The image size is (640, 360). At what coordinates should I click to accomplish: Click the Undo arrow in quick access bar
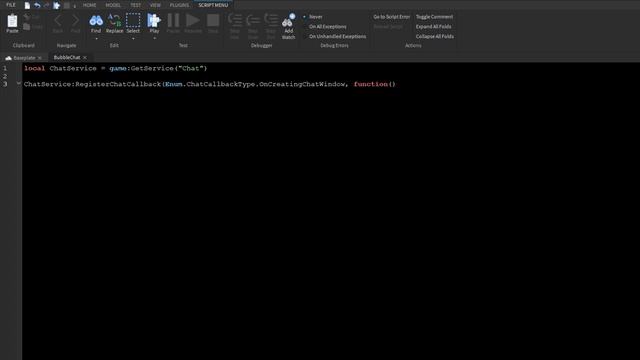click(x=37, y=5)
